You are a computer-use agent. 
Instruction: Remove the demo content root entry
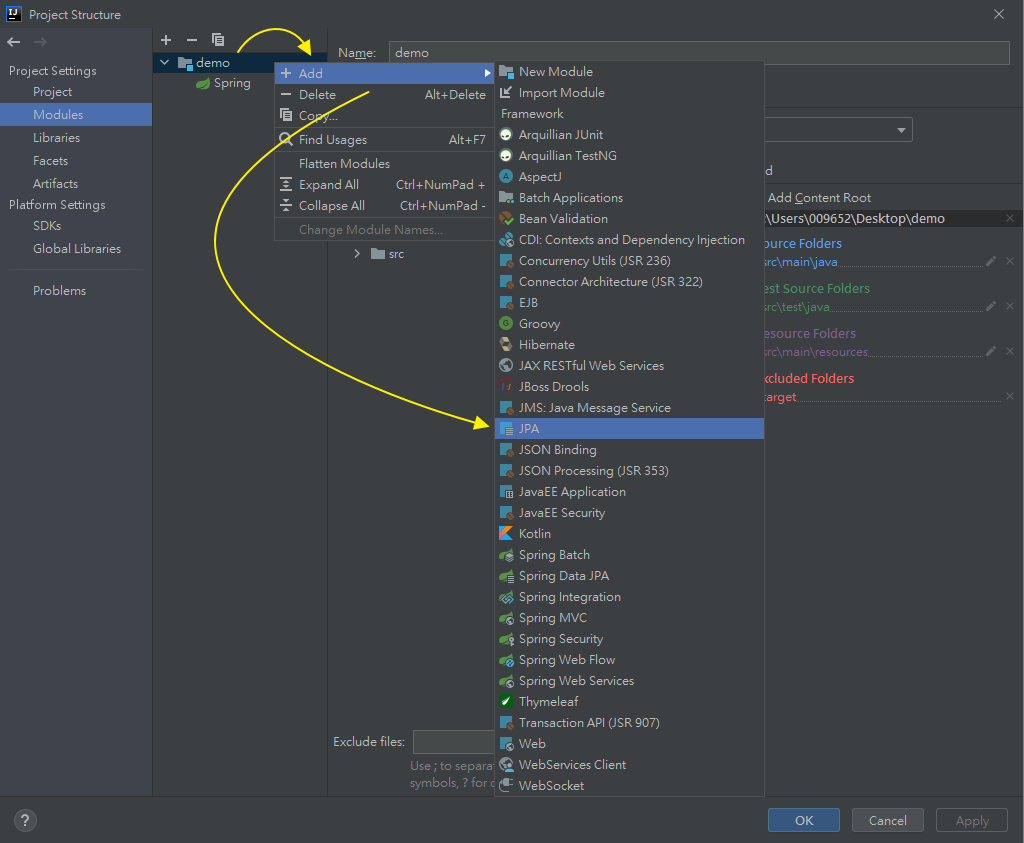tap(1009, 218)
